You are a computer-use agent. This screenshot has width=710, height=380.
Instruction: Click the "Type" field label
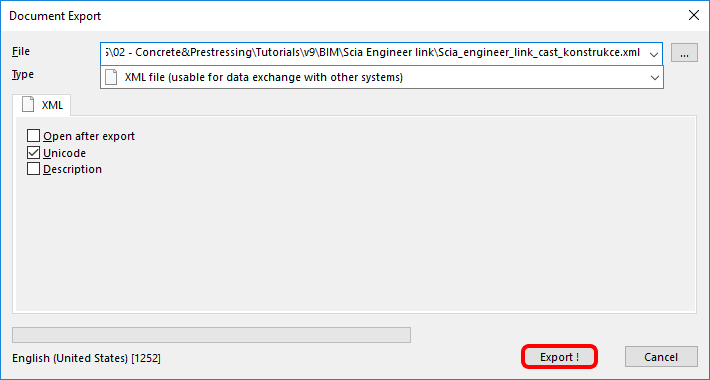[x=23, y=75]
